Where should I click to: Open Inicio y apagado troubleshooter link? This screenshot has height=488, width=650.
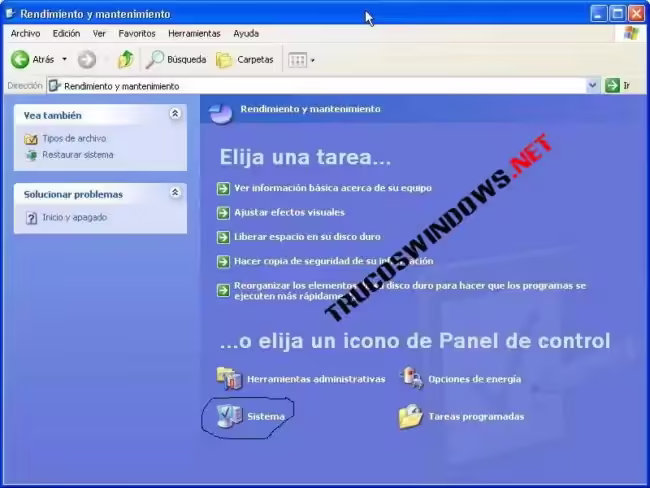click(75, 217)
